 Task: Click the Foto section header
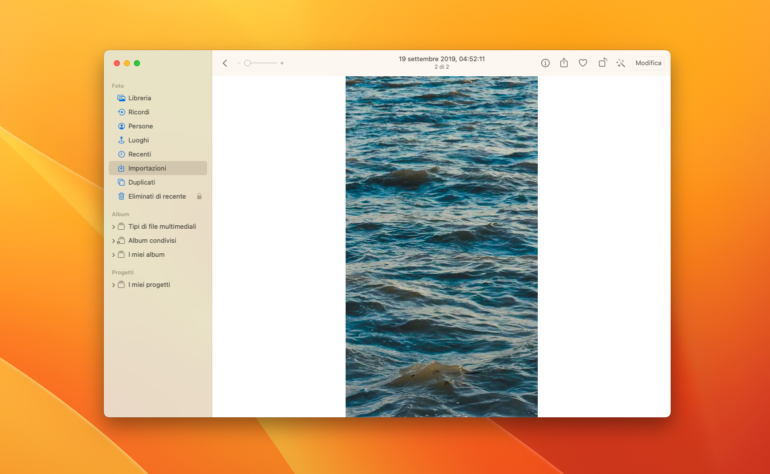(x=118, y=85)
